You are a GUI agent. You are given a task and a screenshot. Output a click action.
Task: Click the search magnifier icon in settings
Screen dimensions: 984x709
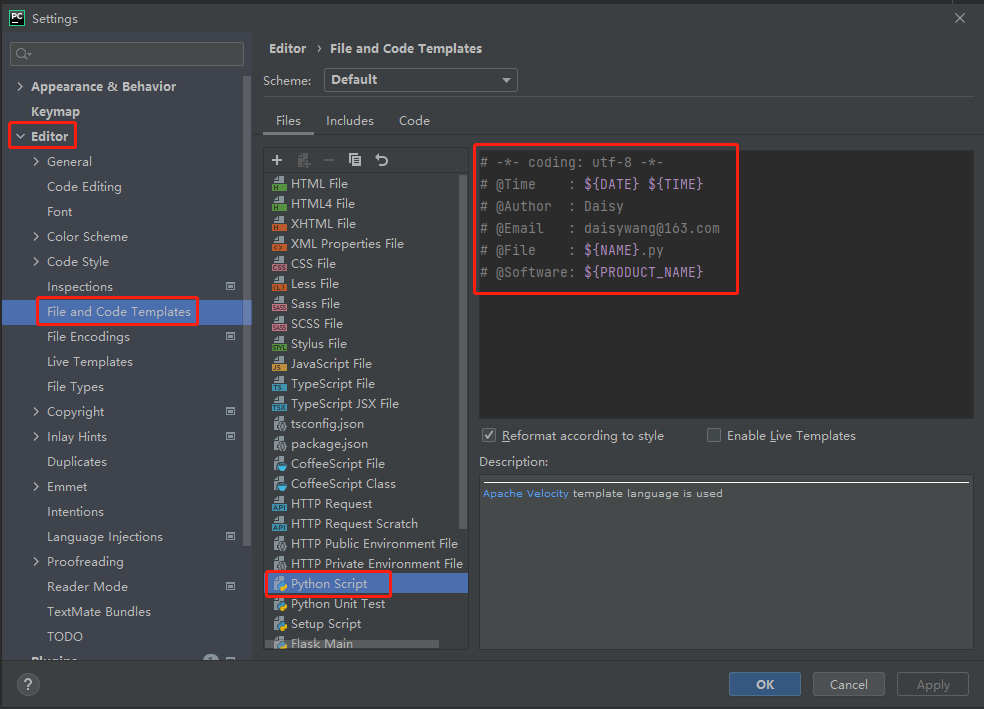click(x=23, y=54)
